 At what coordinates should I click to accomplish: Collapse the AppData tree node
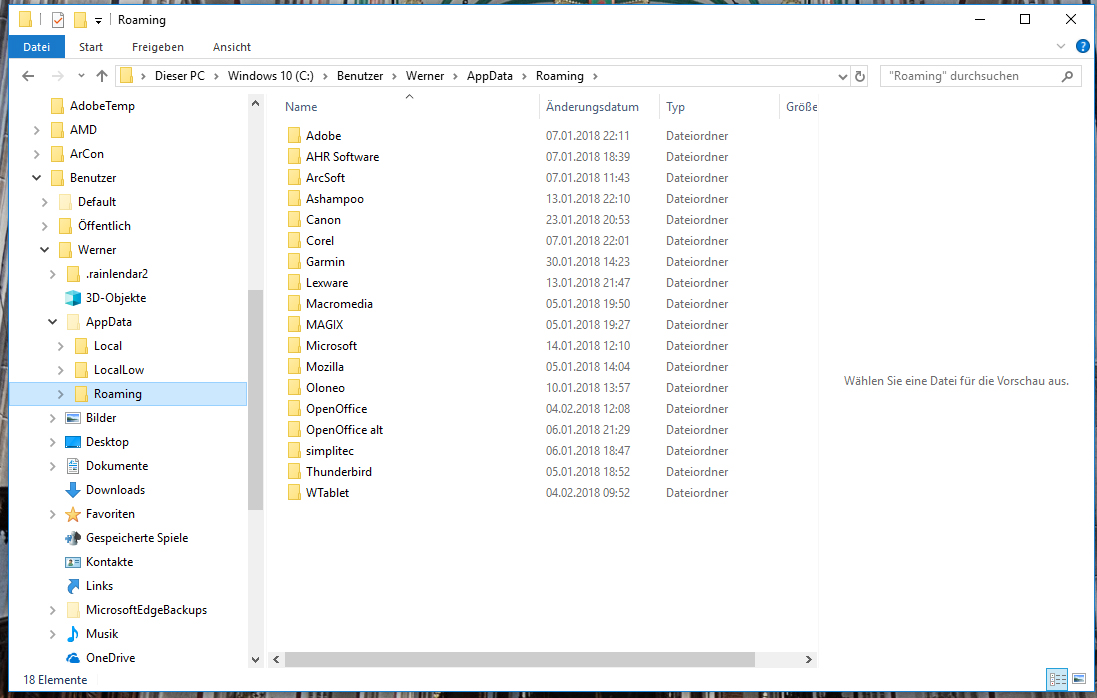click(x=52, y=322)
